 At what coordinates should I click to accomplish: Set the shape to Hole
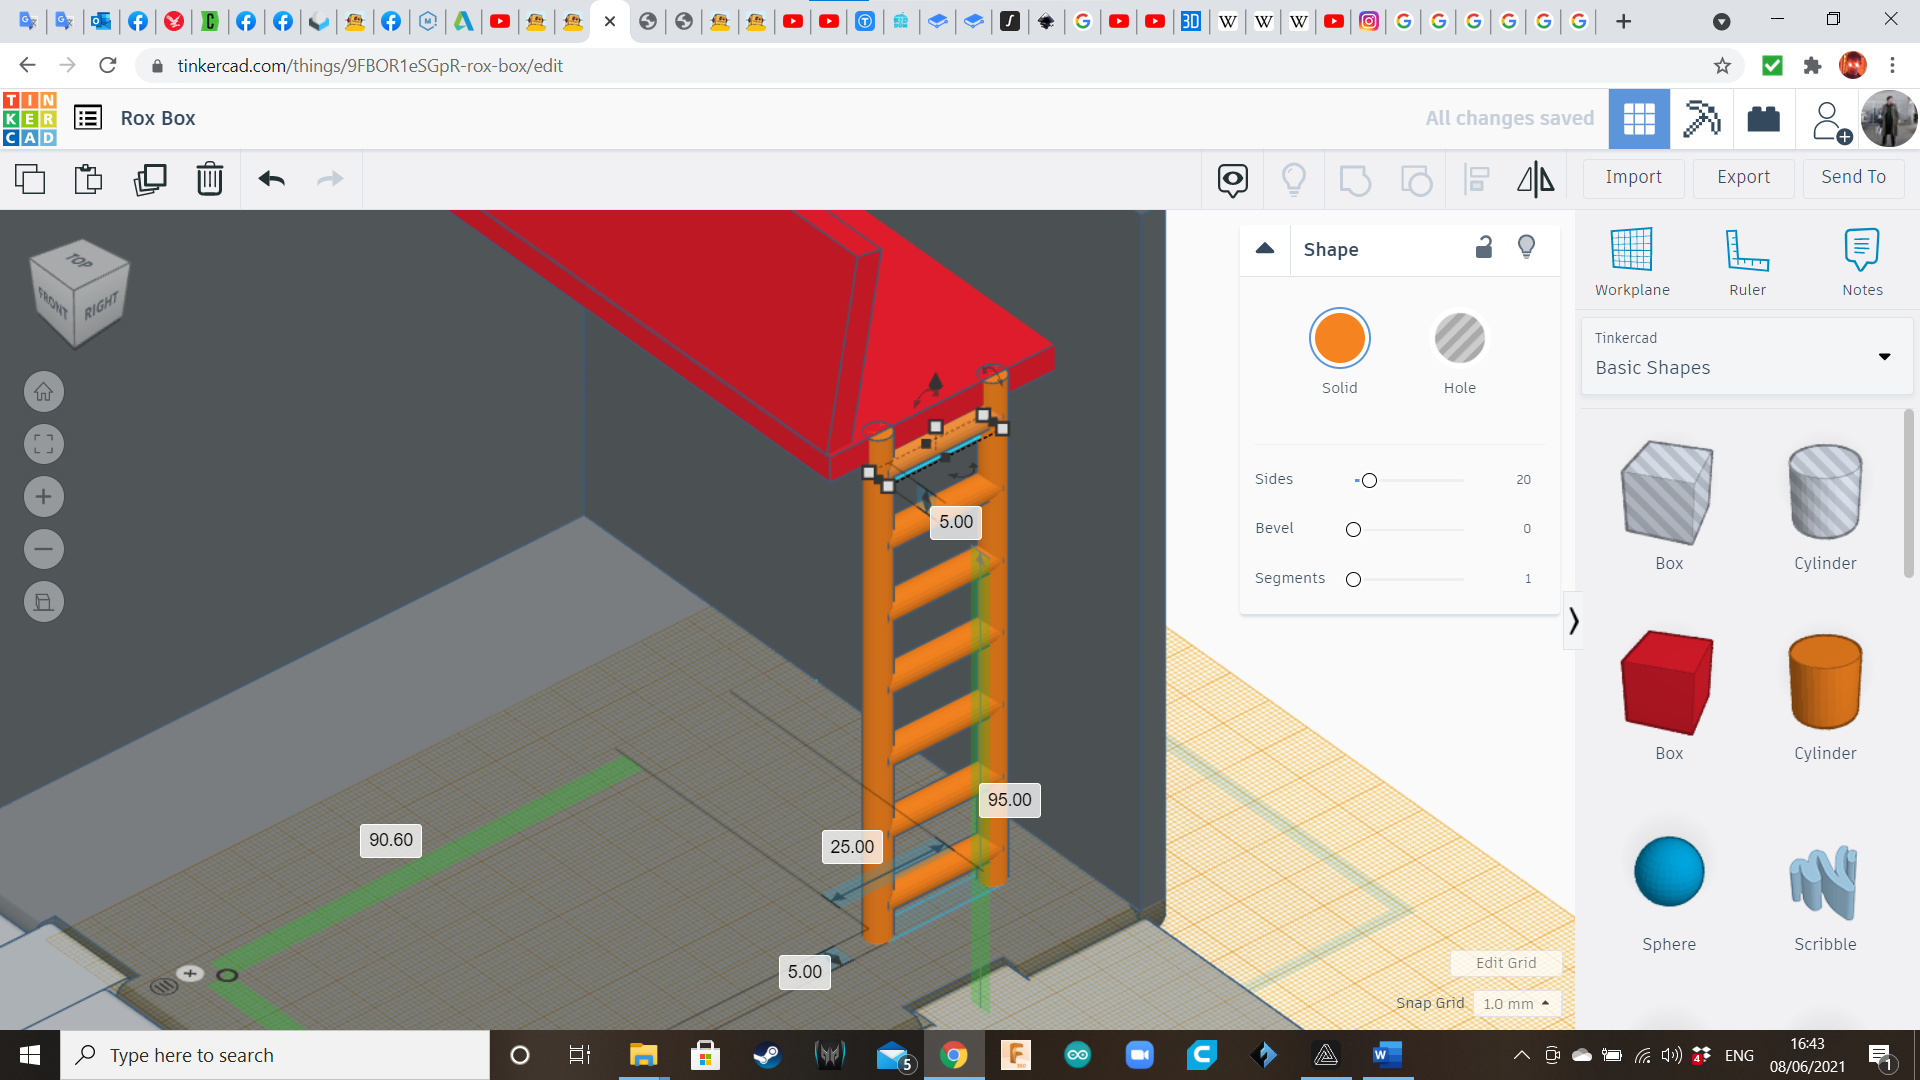1459,339
